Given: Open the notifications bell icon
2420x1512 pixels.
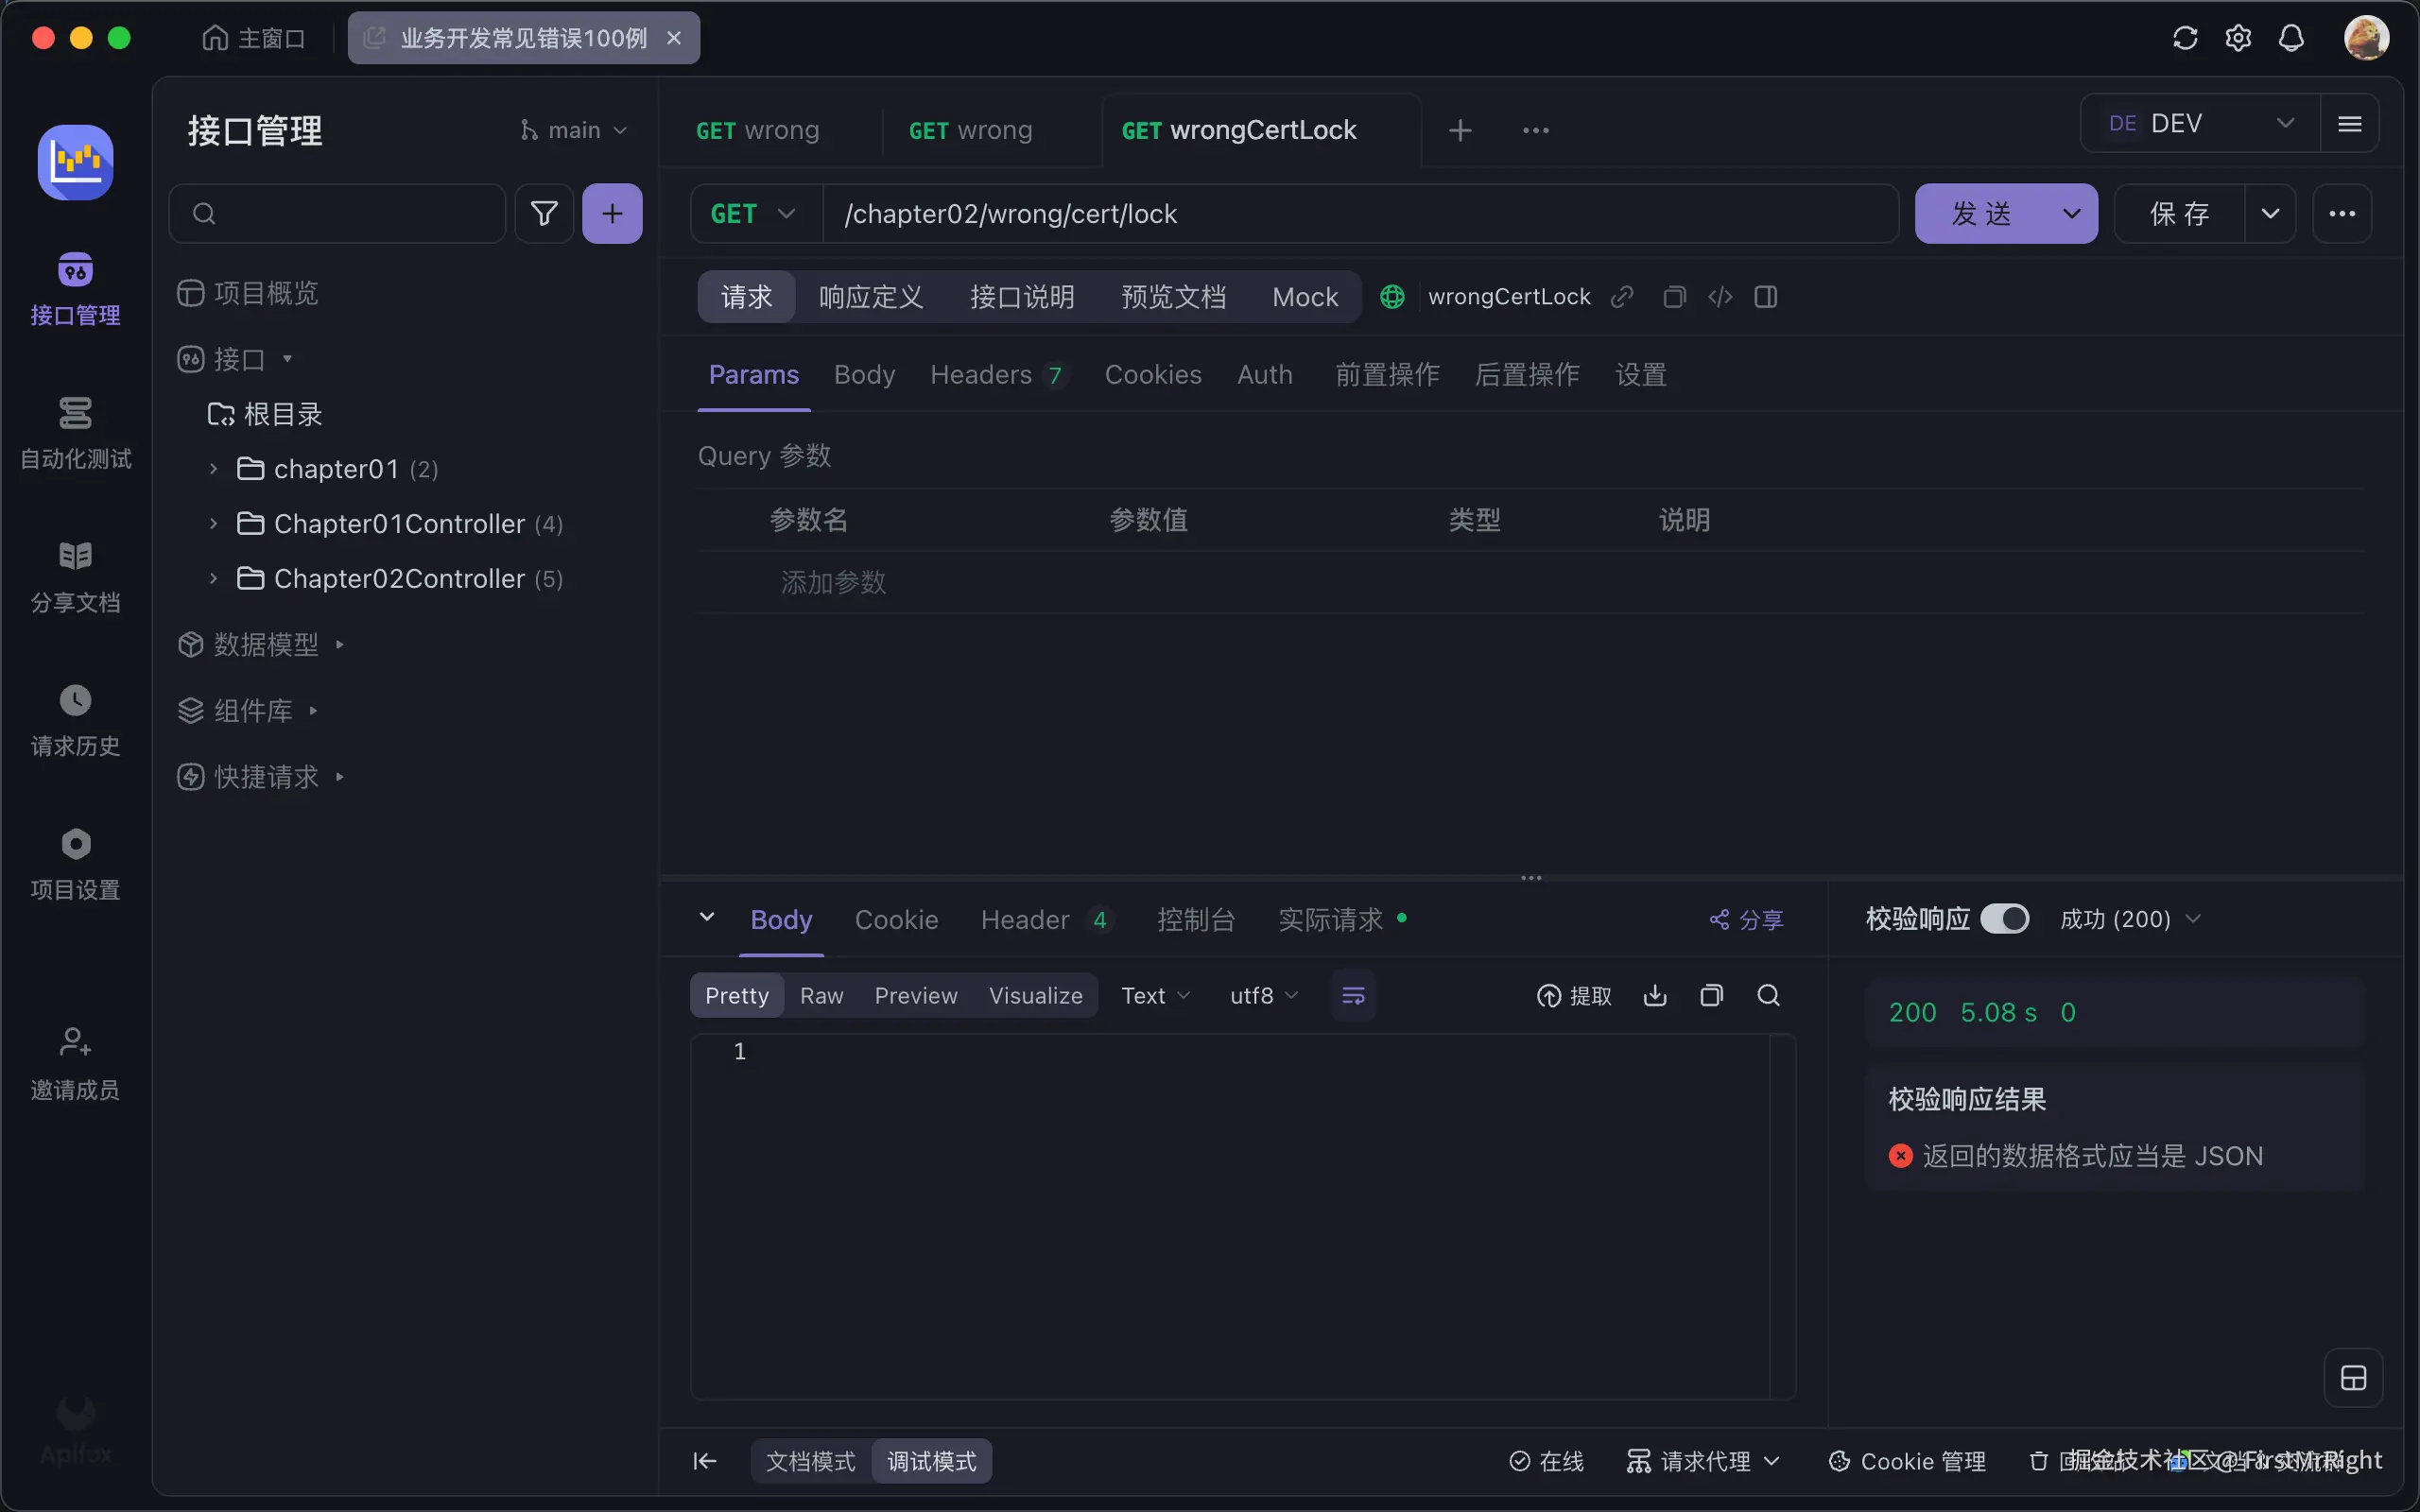Looking at the screenshot, I should [x=2291, y=38].
